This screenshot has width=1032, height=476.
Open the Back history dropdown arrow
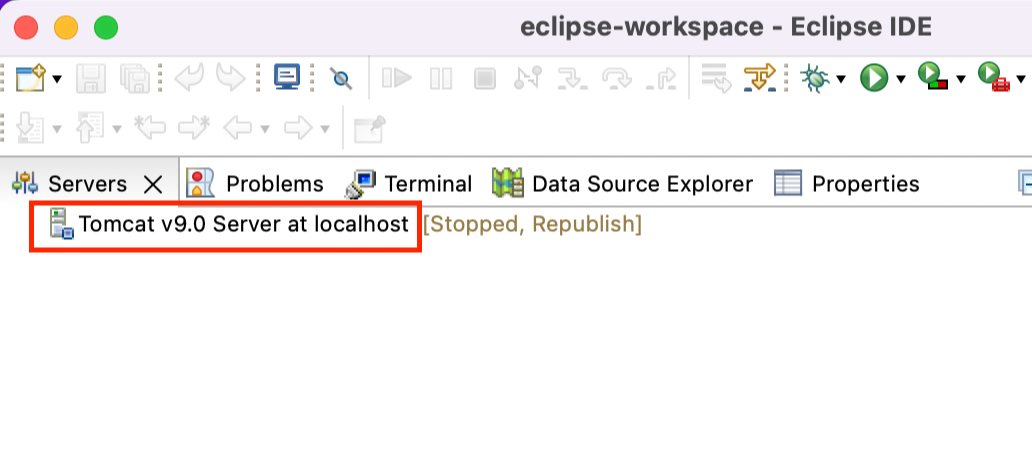click(x=265, y=128)
